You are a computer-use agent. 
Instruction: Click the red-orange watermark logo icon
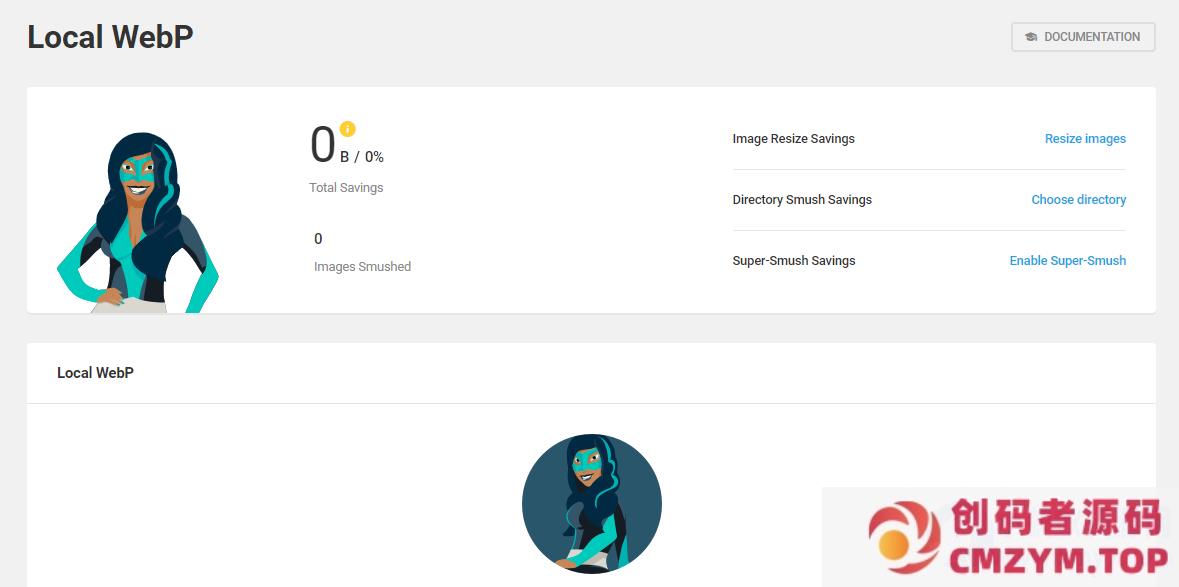[x=903, y=538]
